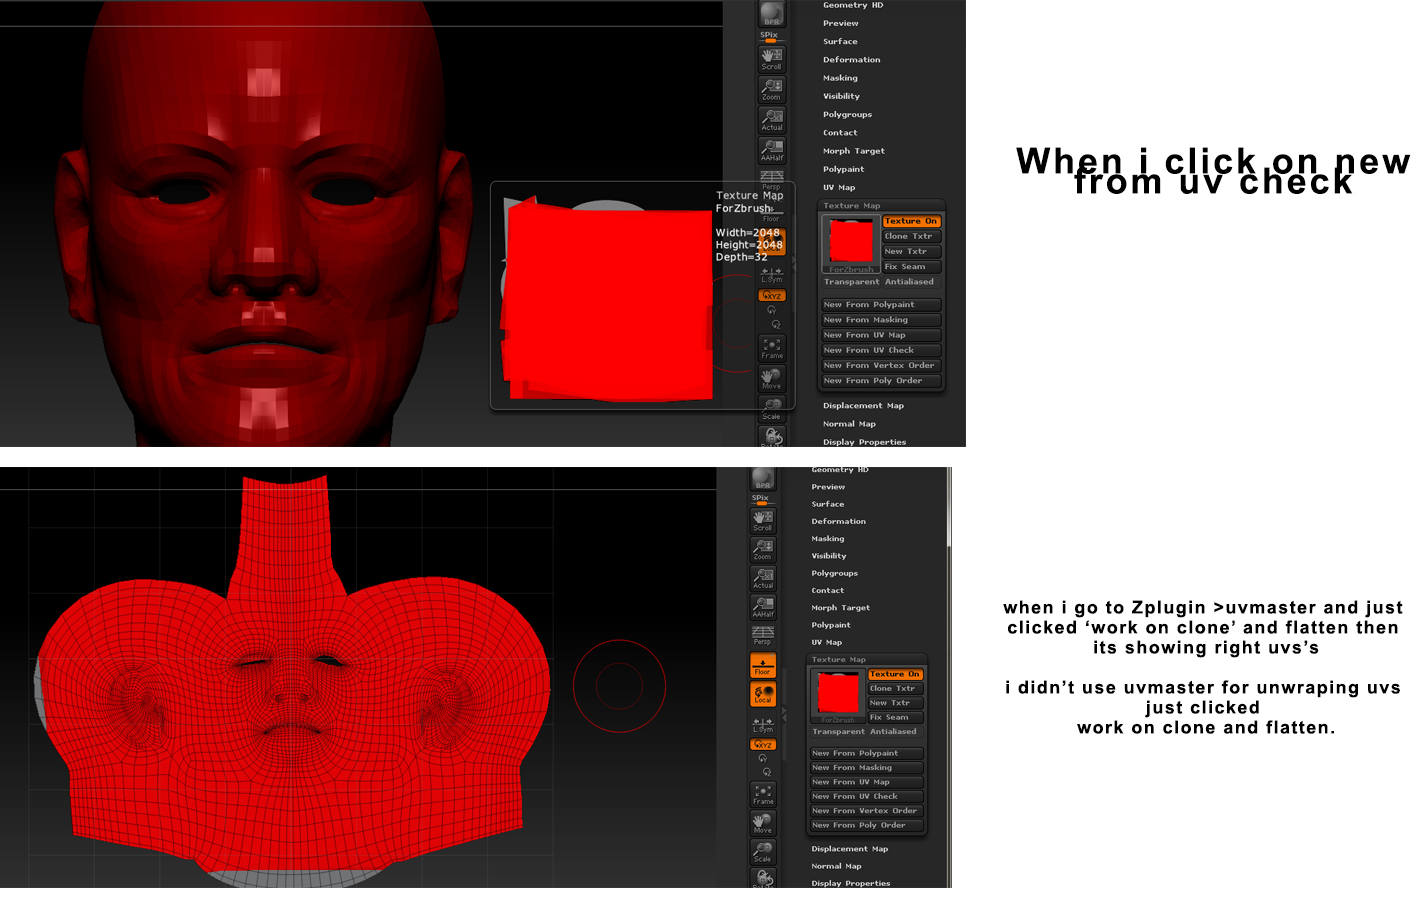Viewport: 1416px width, 900px height.
Task: Toggle the orange Local button in lower screenshot
Action: click(763, 694)
